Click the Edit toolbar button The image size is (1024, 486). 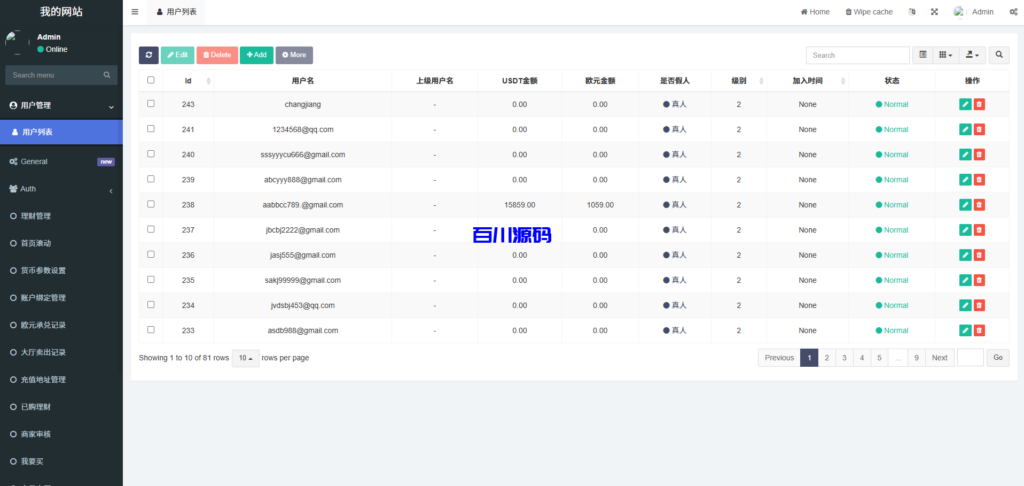178,55
